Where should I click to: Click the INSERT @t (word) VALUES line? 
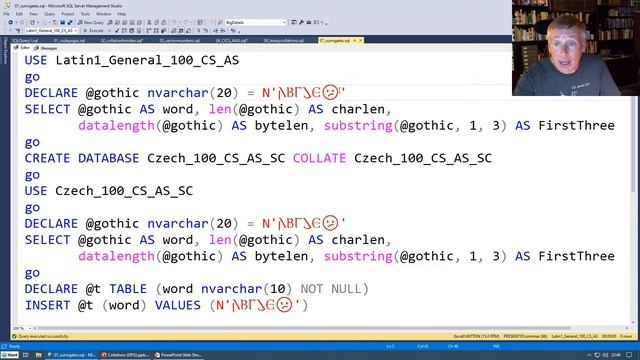point(167,305)
